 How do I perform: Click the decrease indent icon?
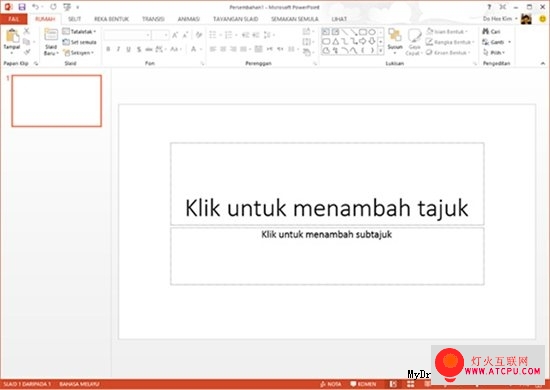(246, 35)
